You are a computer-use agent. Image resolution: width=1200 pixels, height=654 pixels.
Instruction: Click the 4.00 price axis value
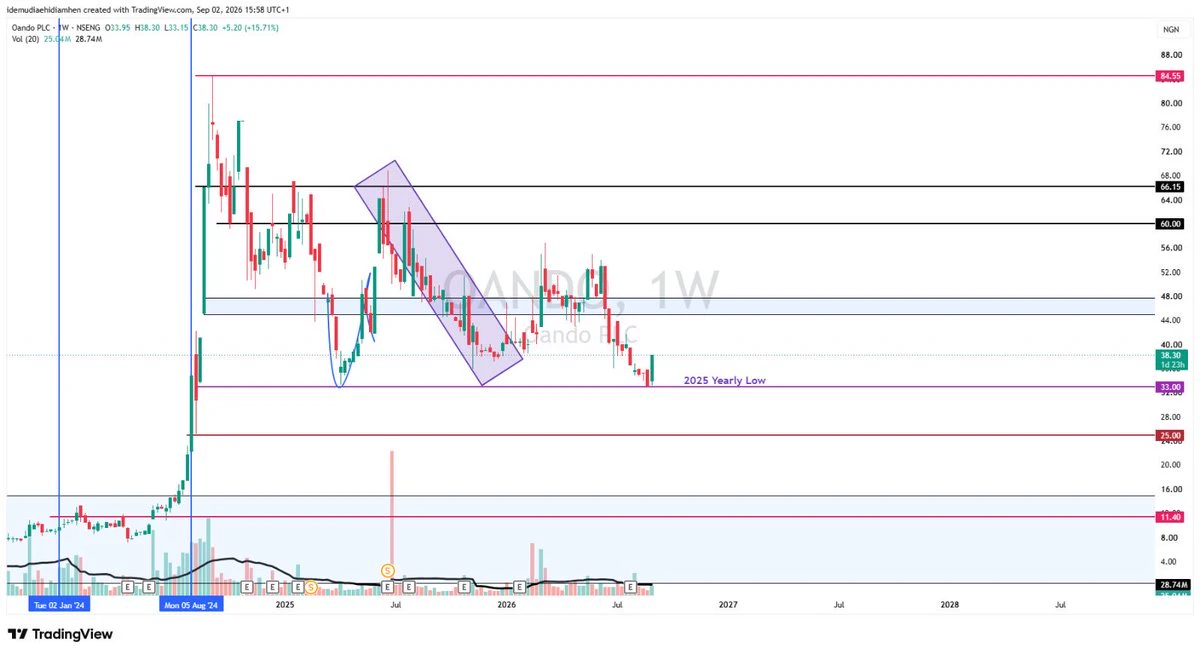1170,561
